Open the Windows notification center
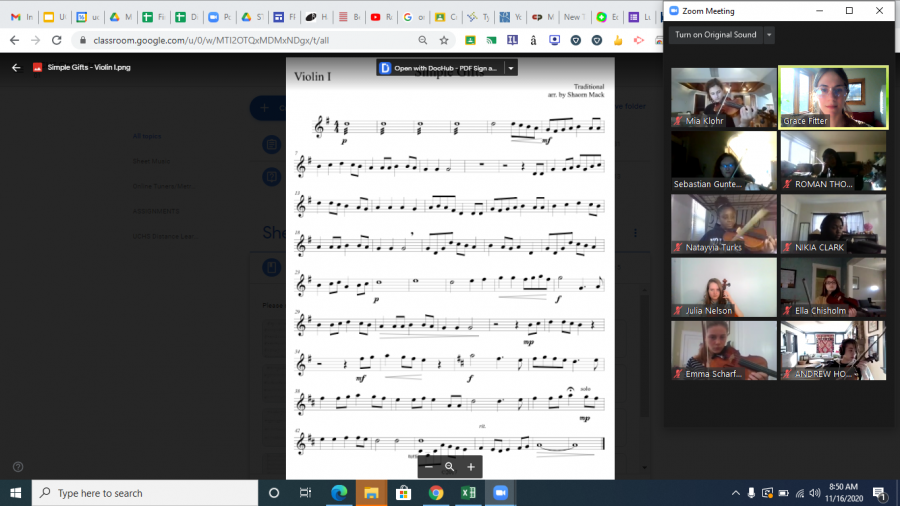900x506 pixels. coord(880,493)
